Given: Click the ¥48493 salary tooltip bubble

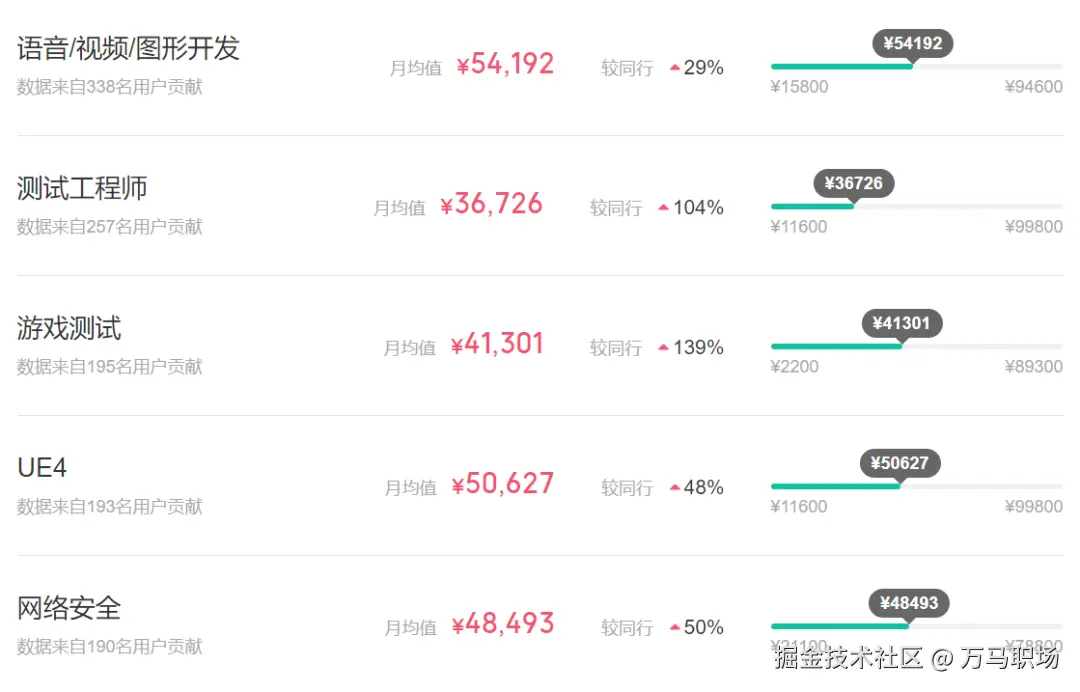Looking at the screenshot, I should click(909, 604).
